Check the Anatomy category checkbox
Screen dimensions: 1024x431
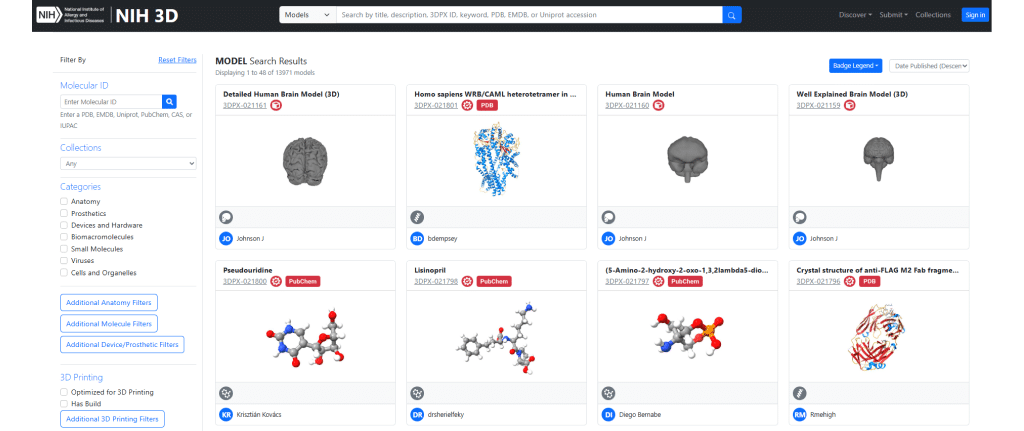[x=64, y=202]
